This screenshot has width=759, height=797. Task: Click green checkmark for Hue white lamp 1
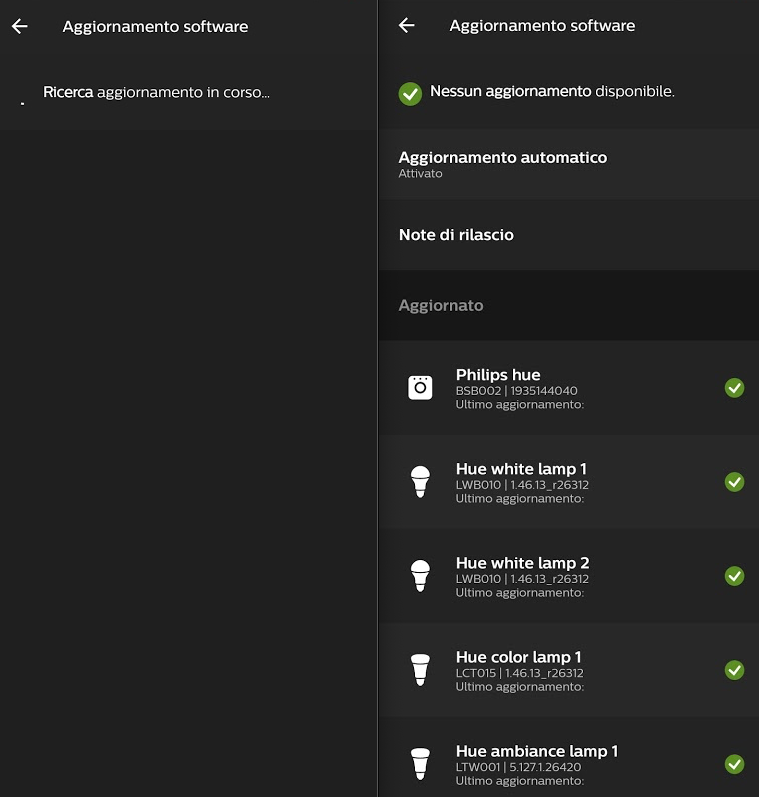click(734, 482)
